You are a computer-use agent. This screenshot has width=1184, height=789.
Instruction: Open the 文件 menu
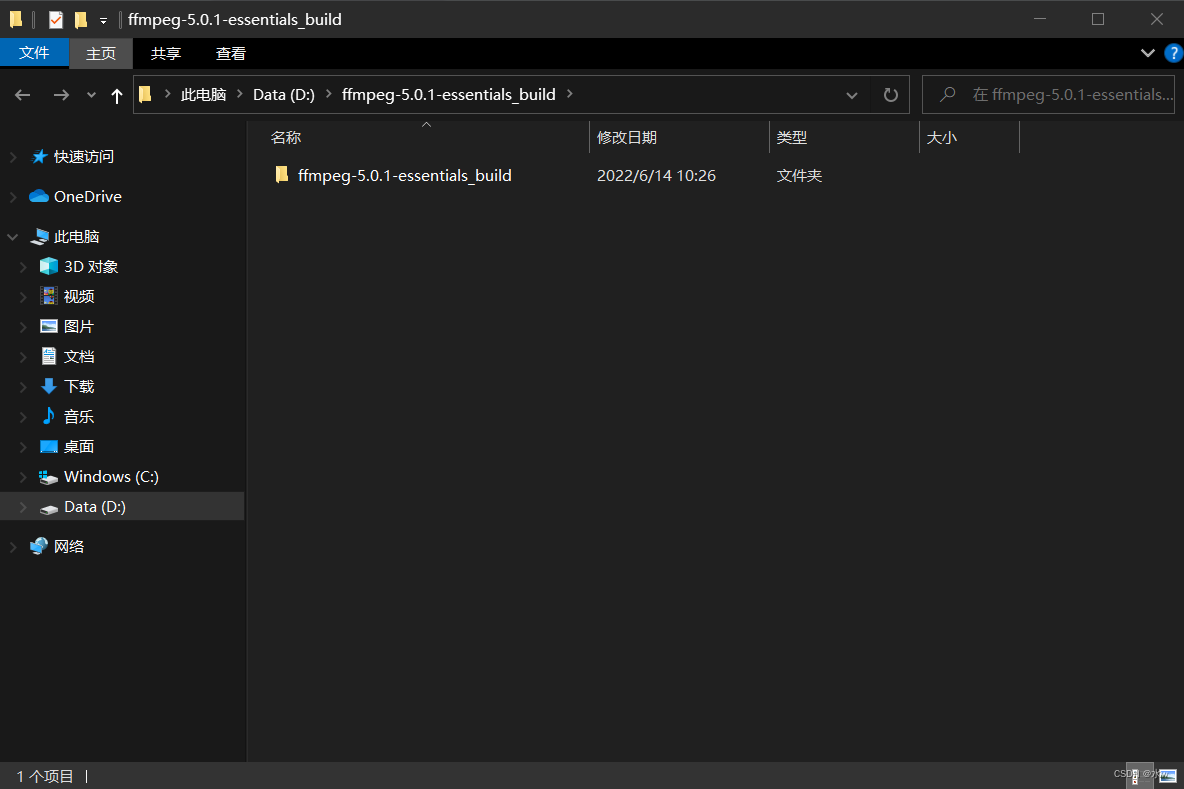tap(34, 53)
